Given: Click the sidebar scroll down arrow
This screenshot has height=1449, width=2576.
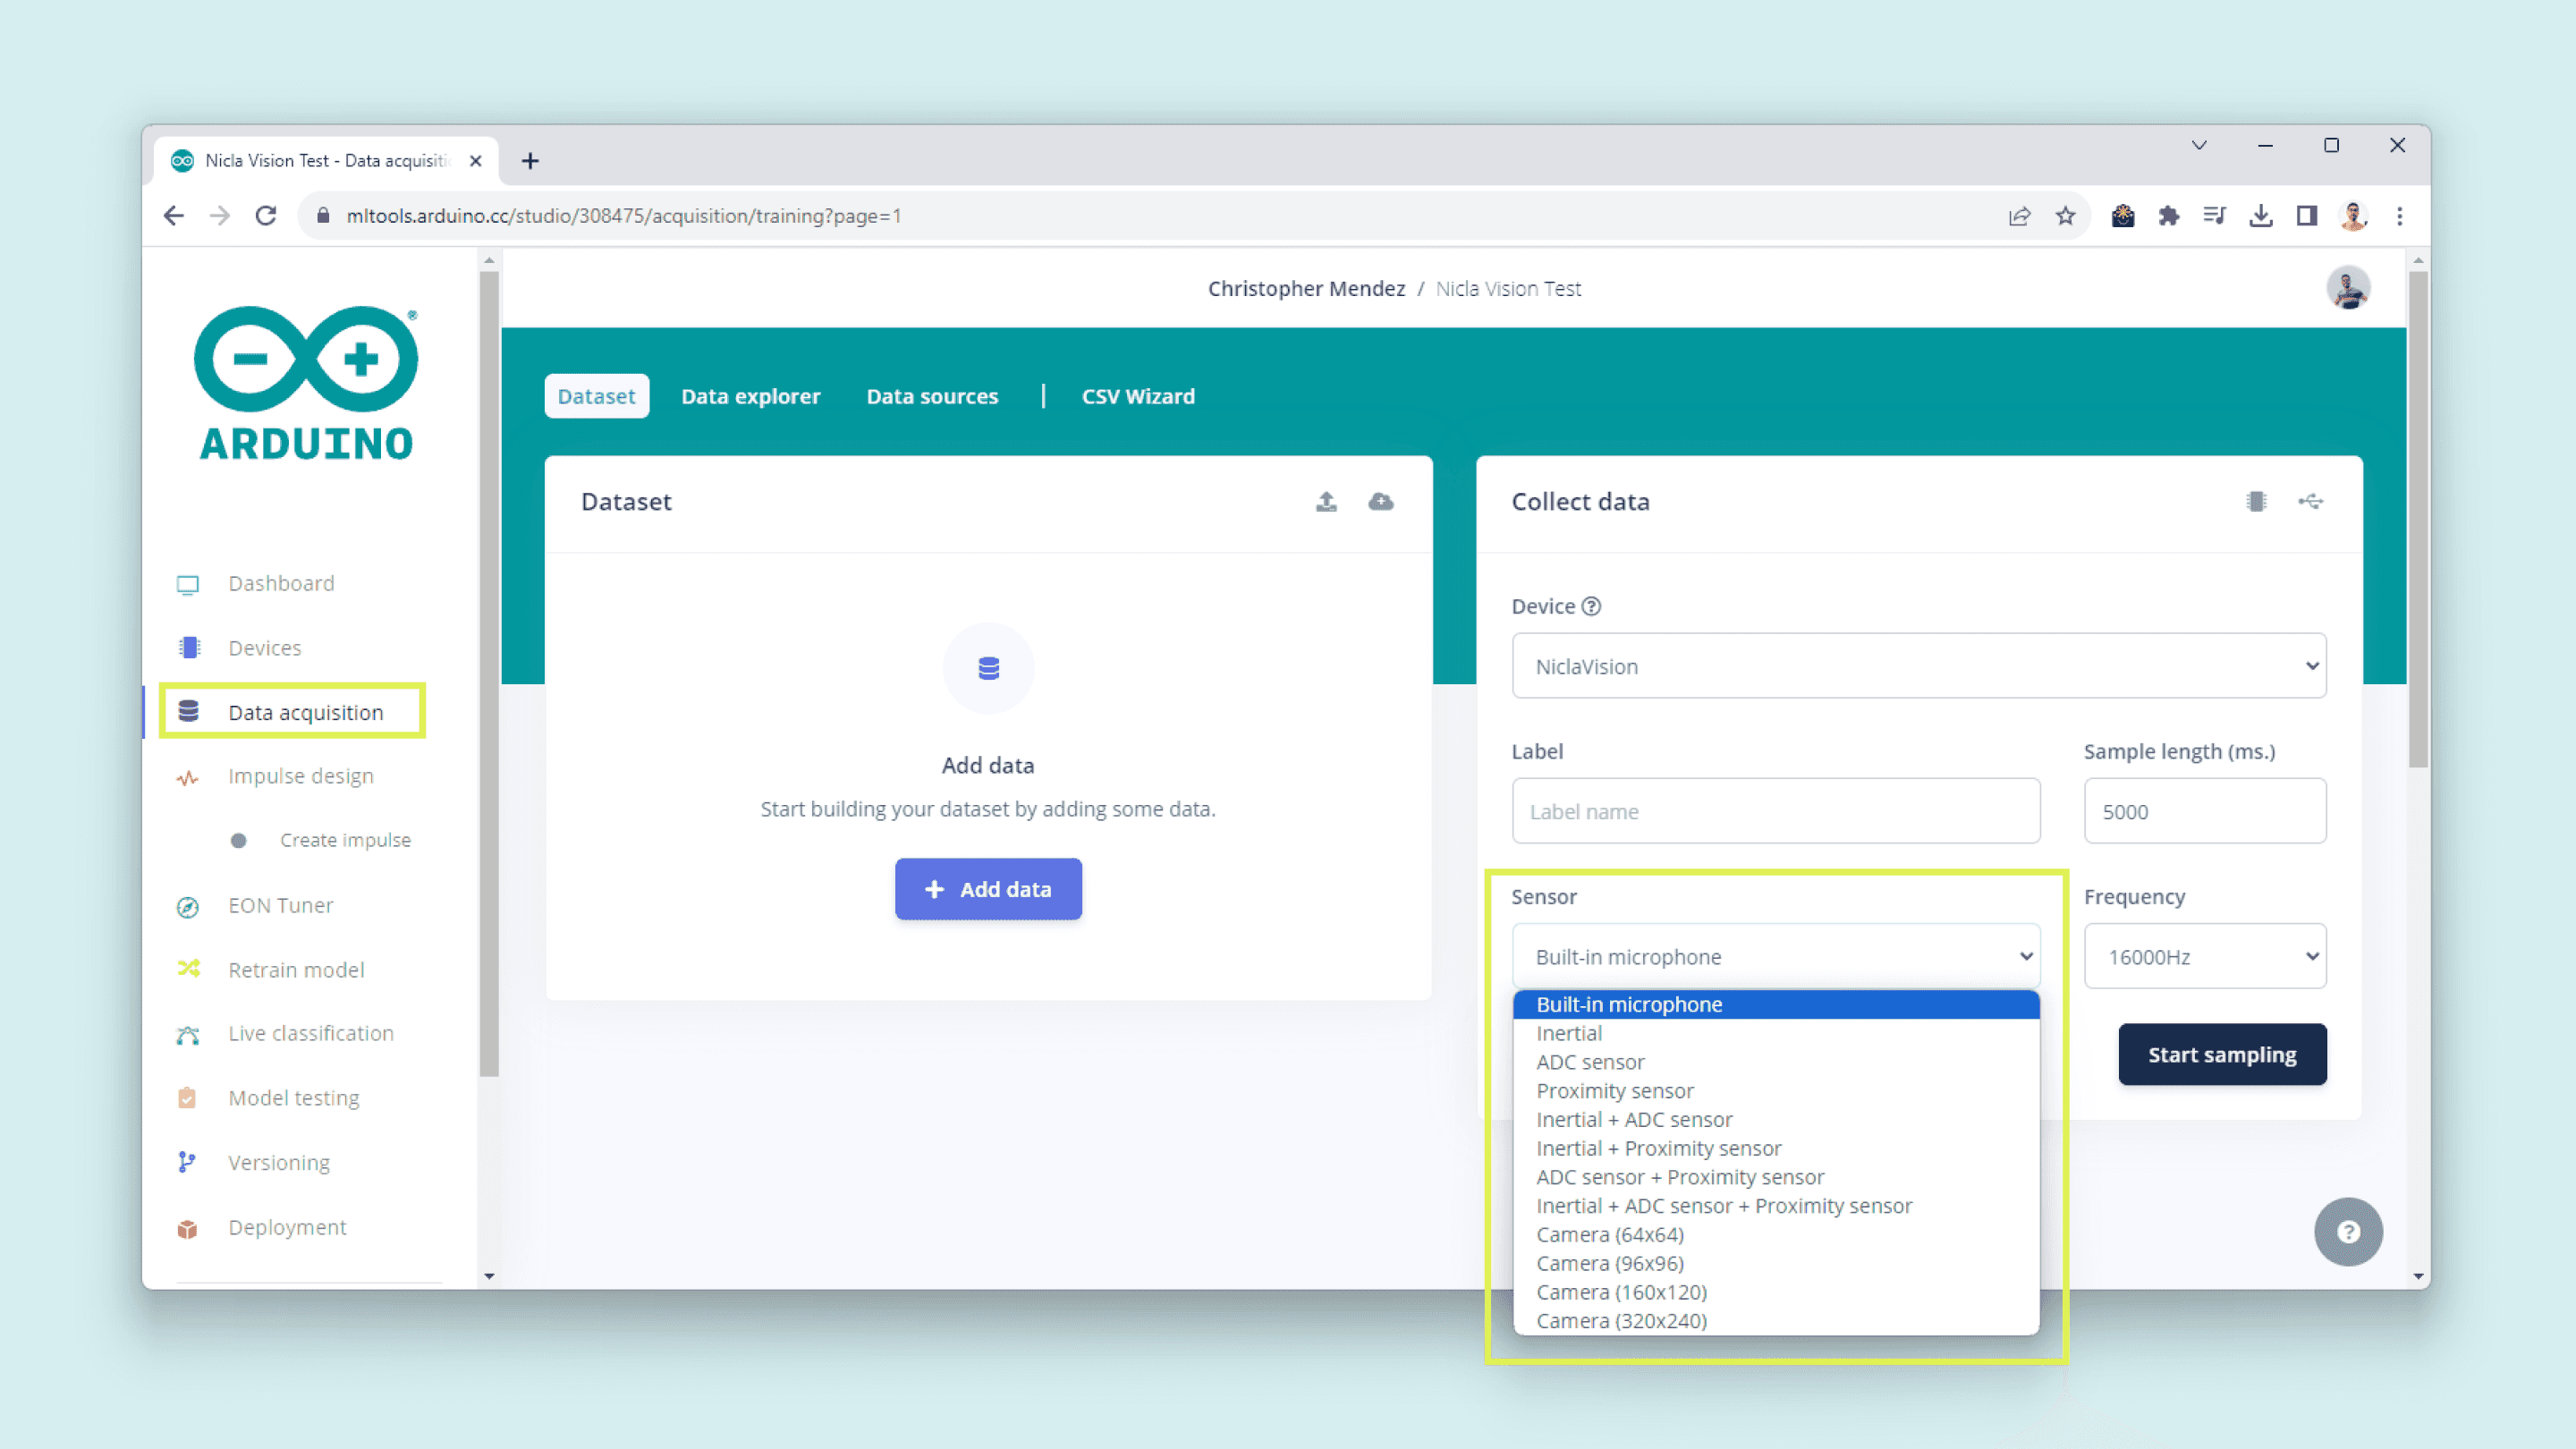Looking at the screenshot, I should pos(489,1276).
